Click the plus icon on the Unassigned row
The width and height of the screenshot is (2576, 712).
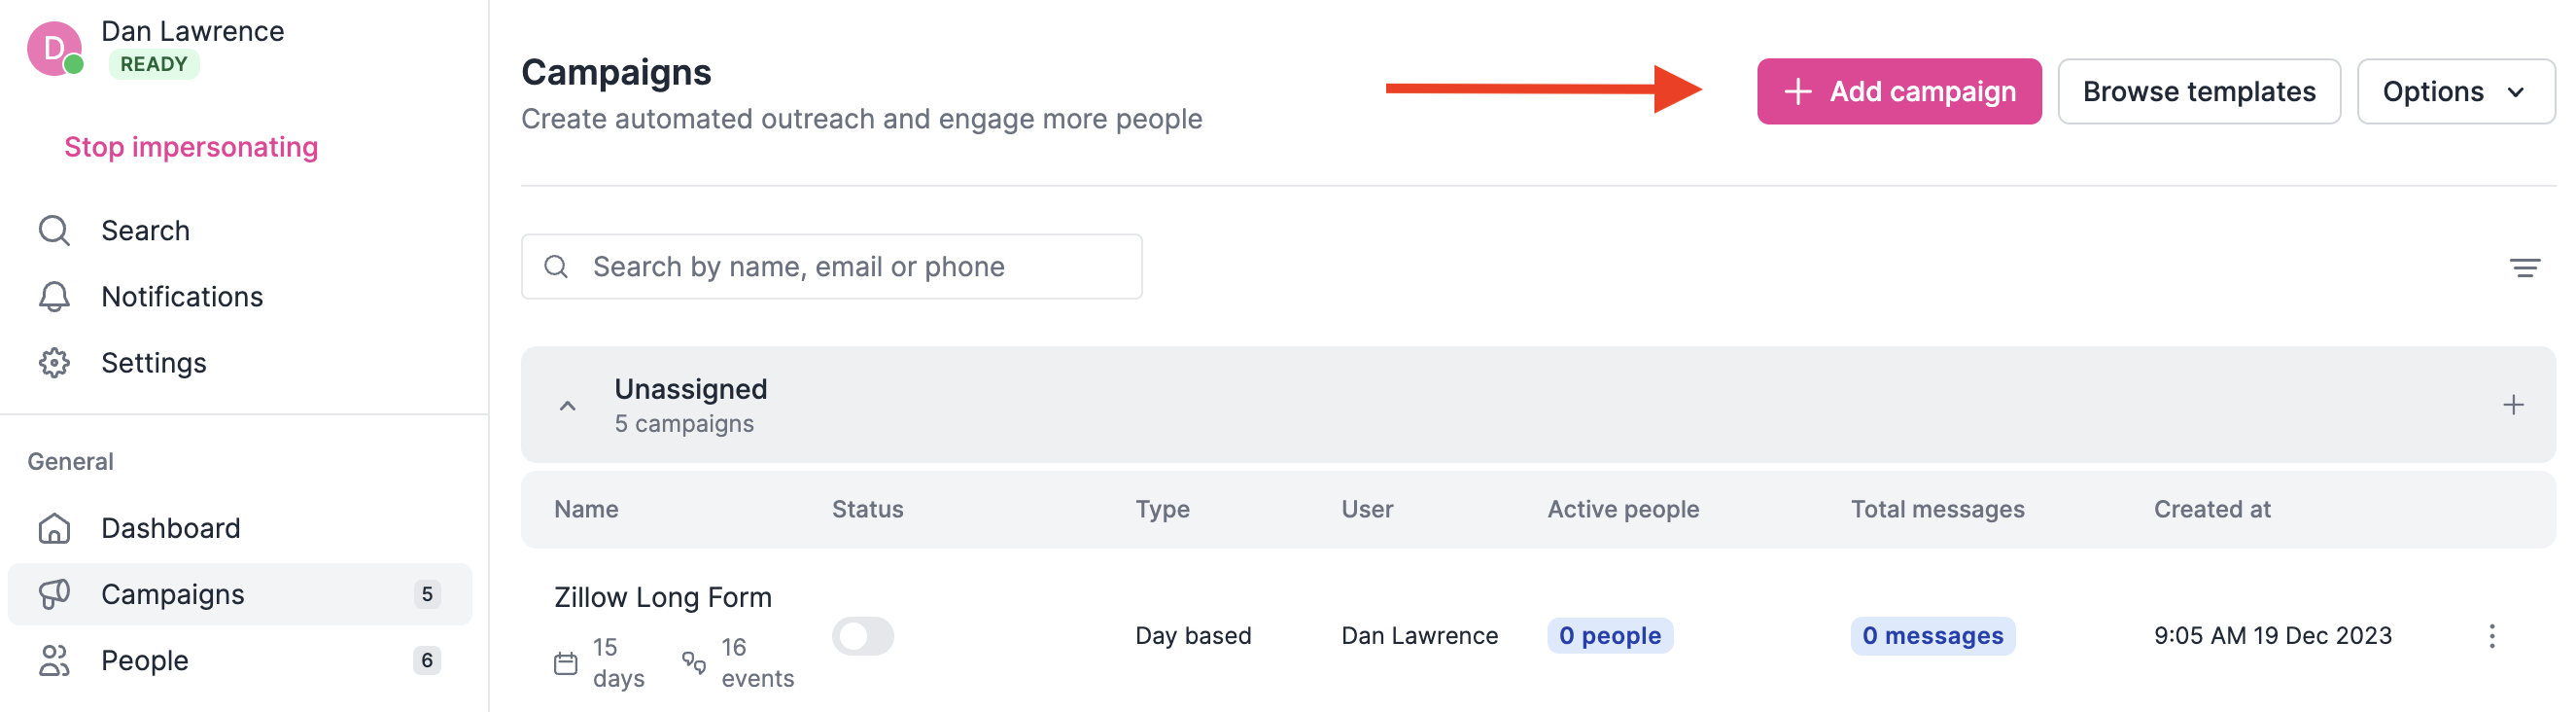2513,405
